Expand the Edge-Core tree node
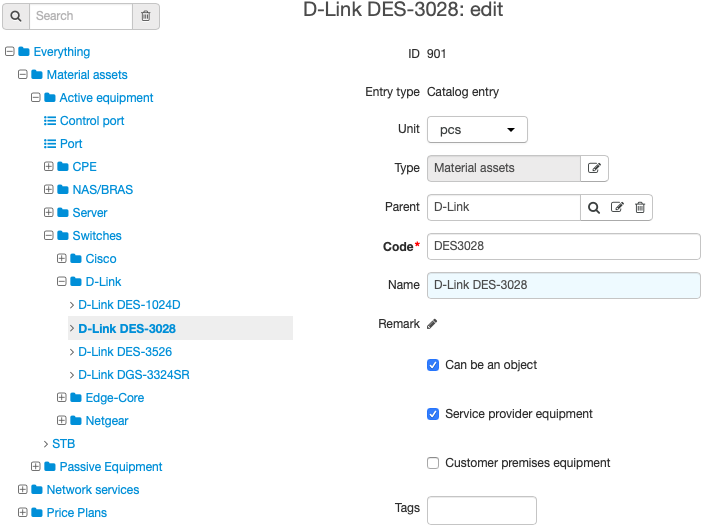This screenshot has height=527, width=702. [61, 398]
